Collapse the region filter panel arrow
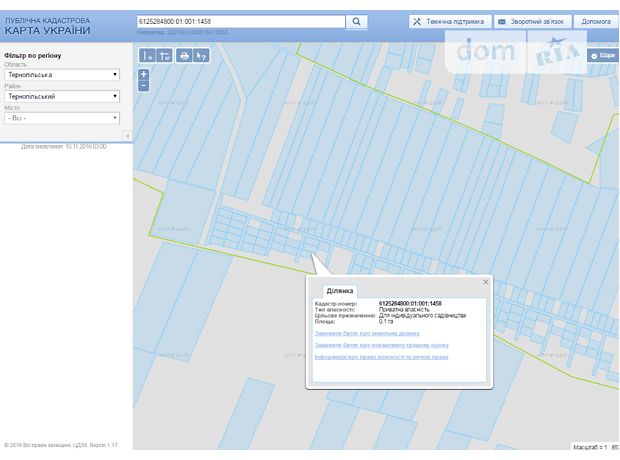The width and height of the screenshot is (620, 460). 127,136
